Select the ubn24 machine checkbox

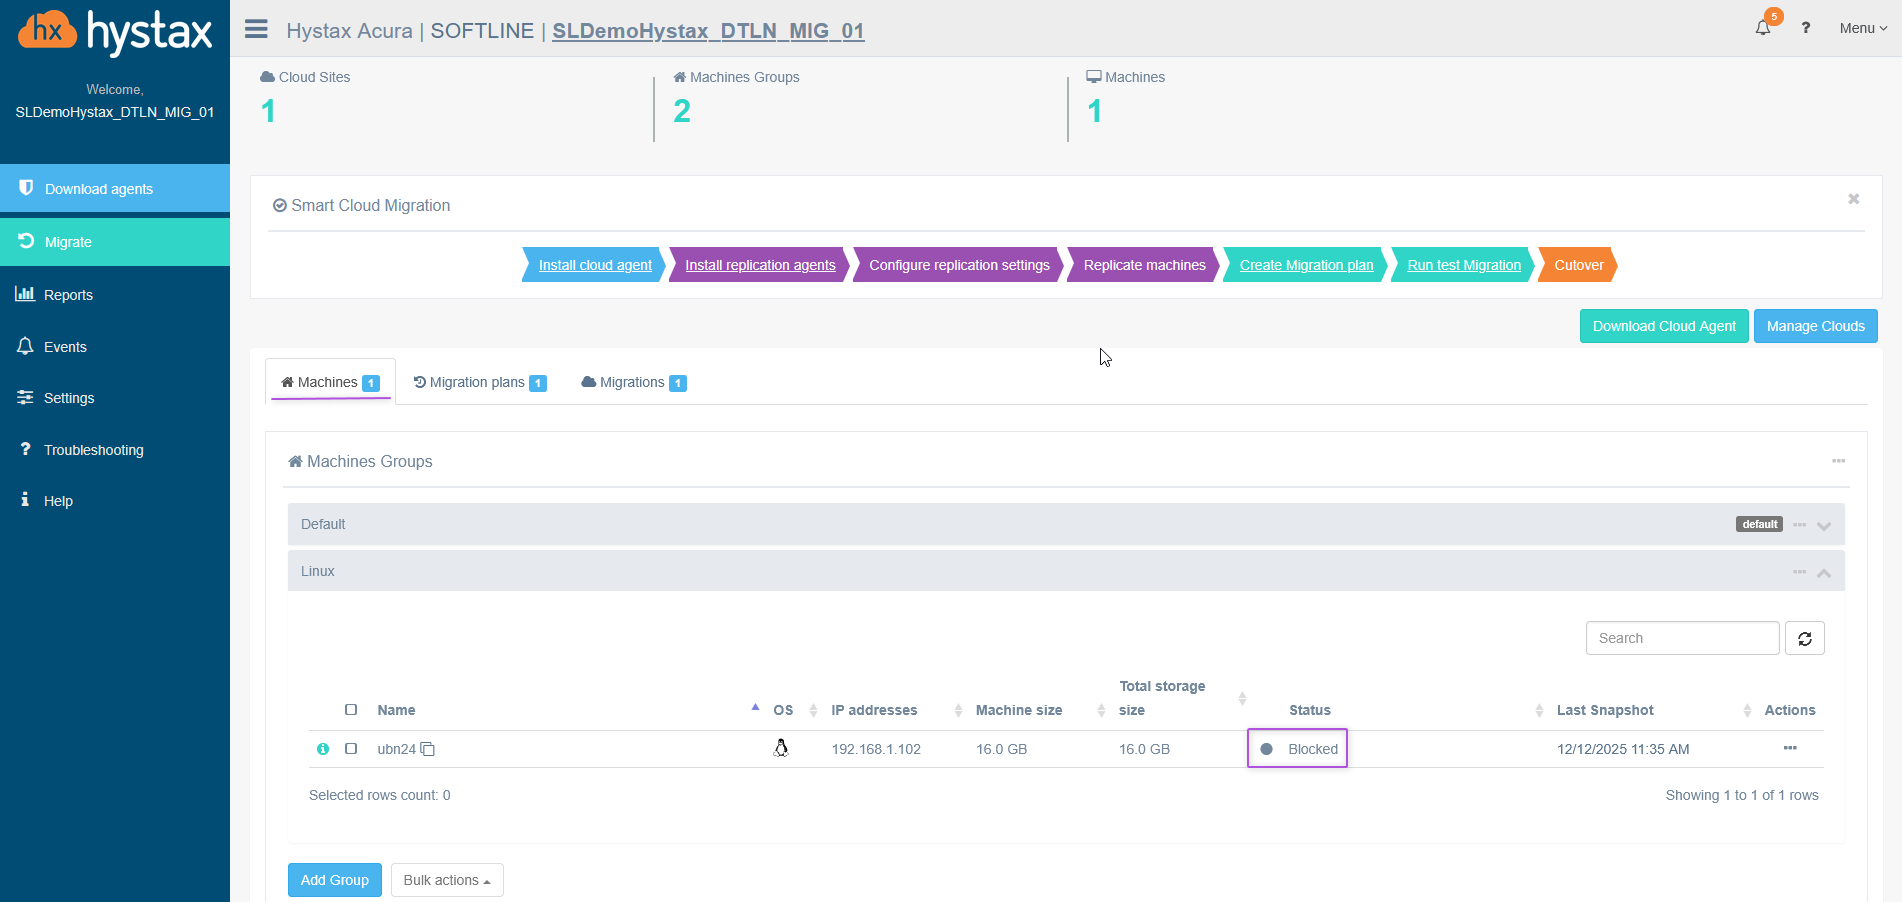point(351,748)
